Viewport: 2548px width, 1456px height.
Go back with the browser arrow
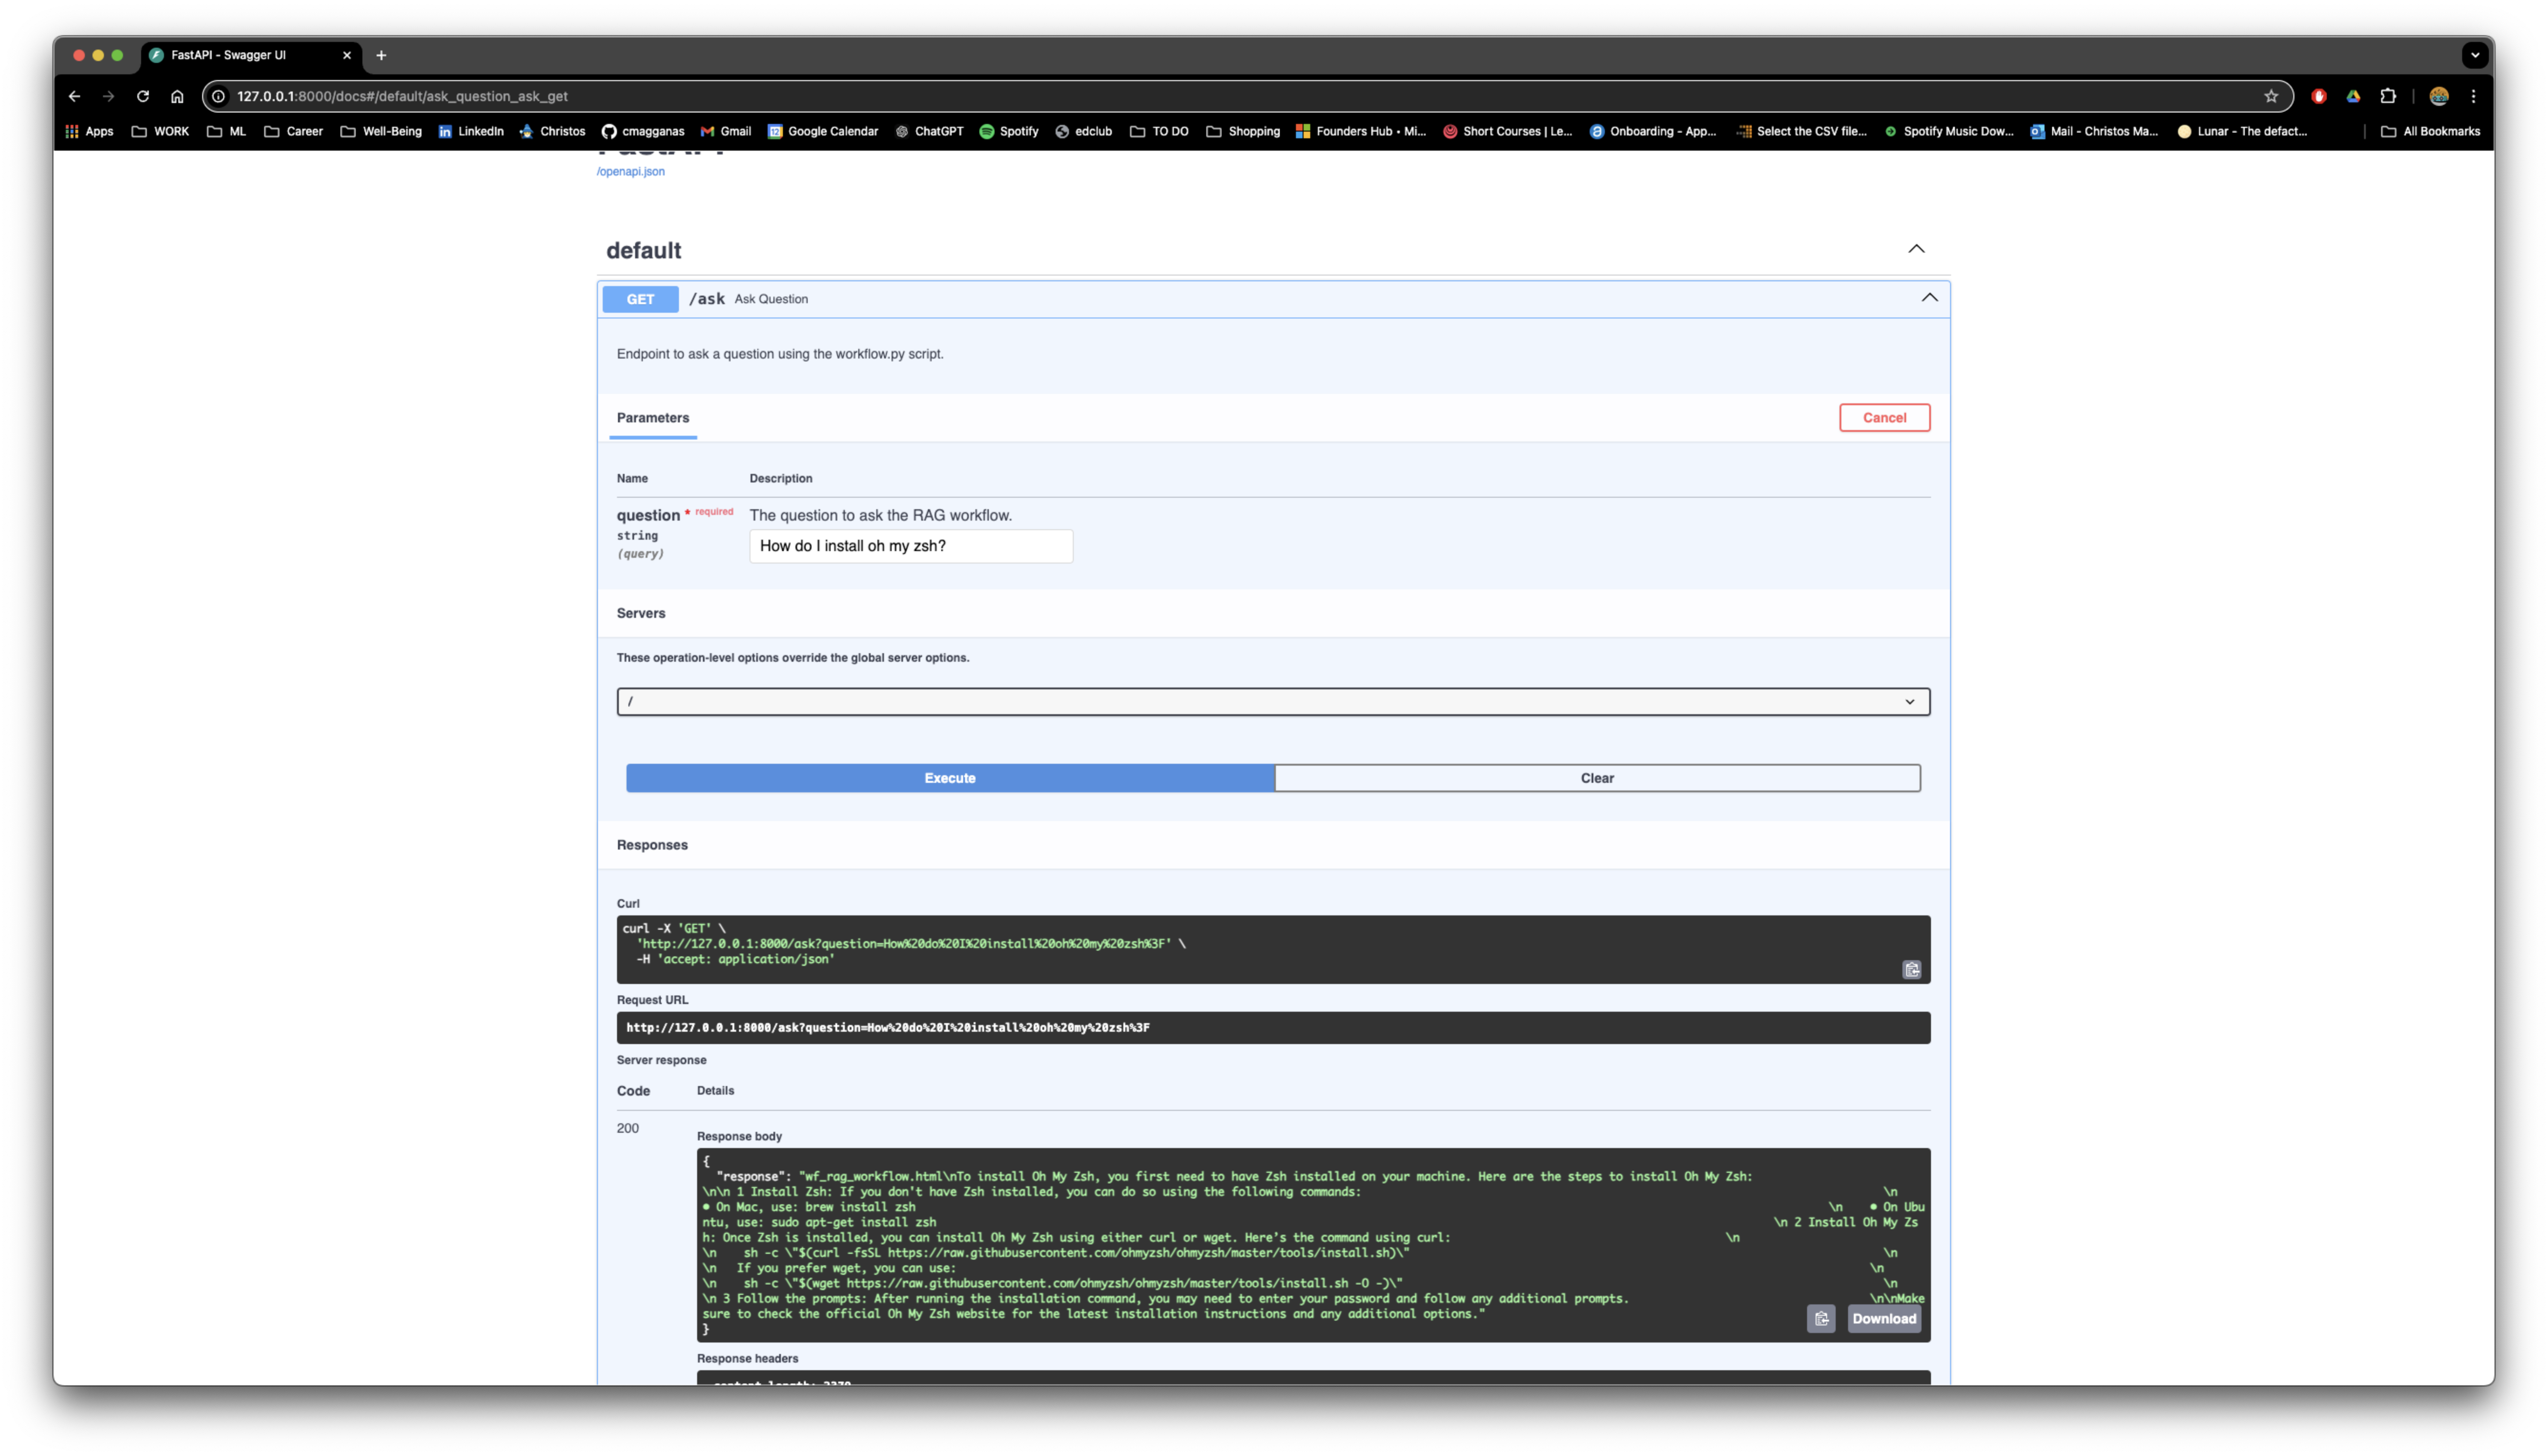pos(74,96)
